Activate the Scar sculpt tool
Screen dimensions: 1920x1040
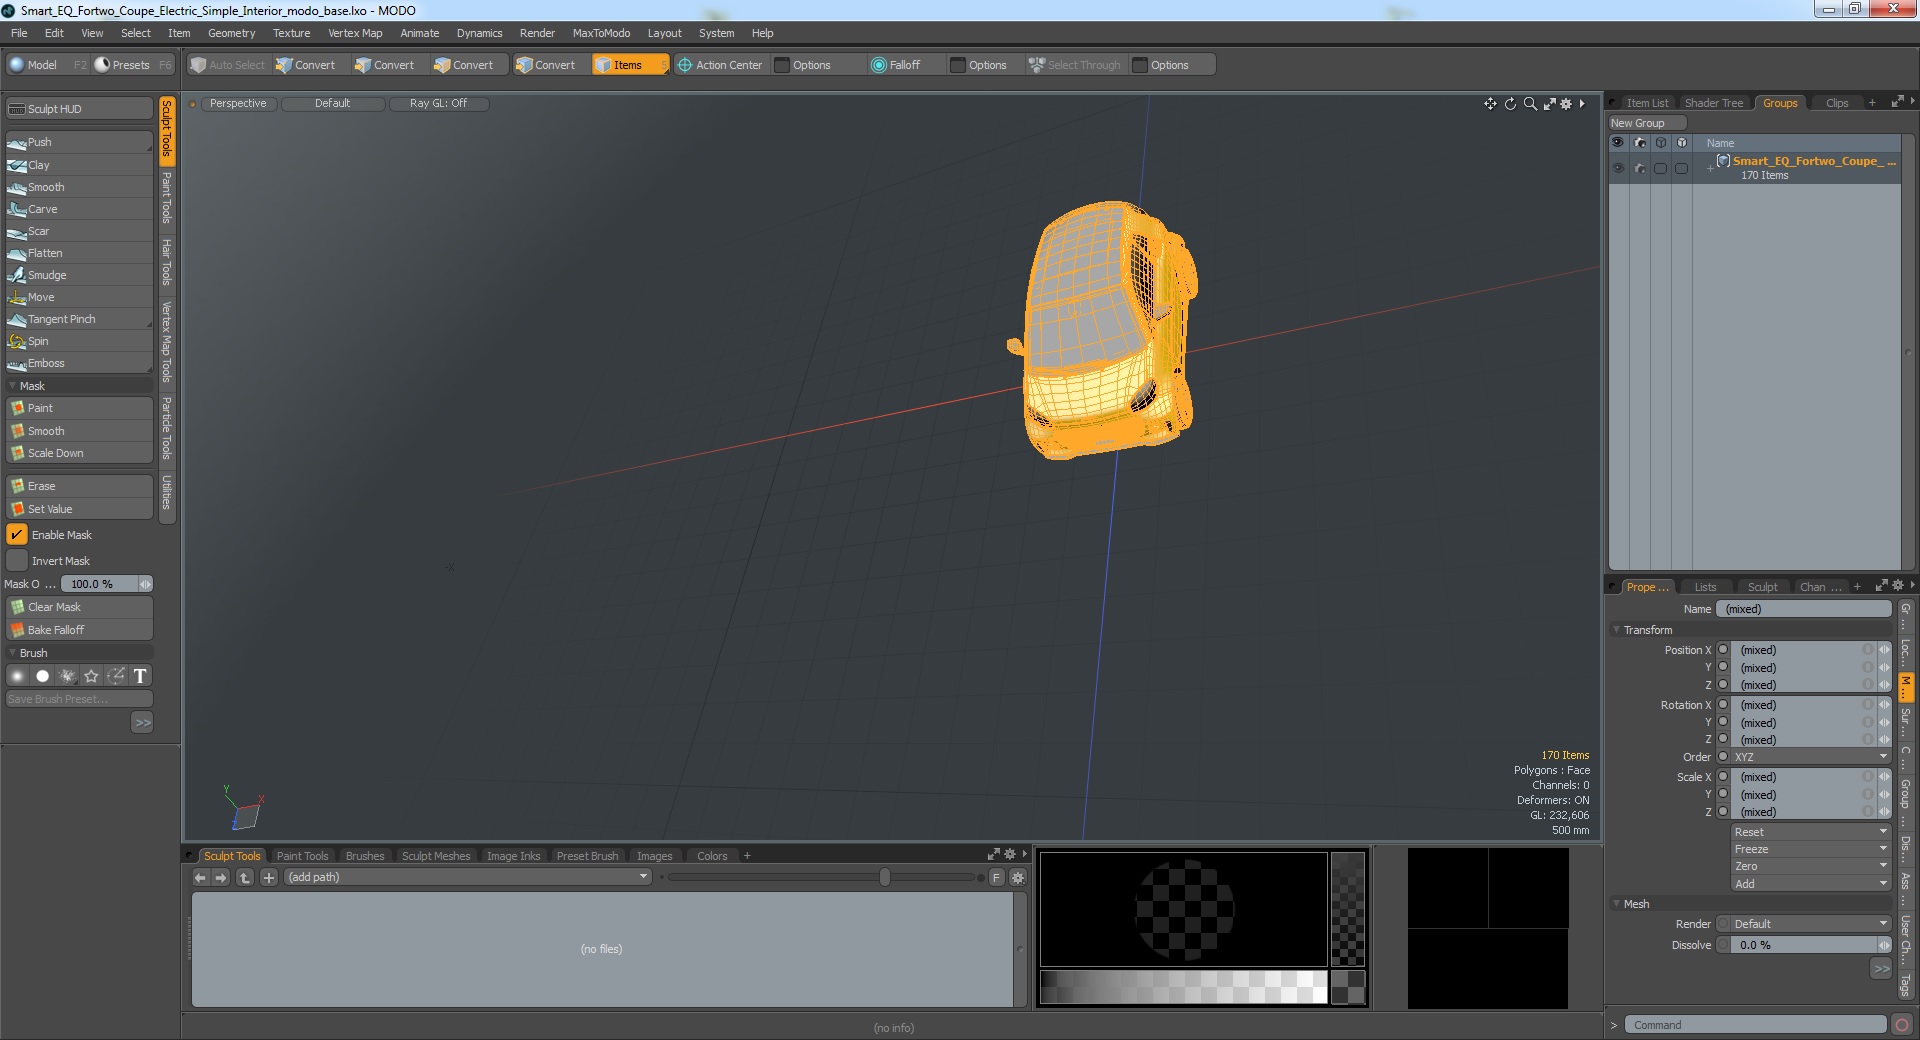coord(79,231)
